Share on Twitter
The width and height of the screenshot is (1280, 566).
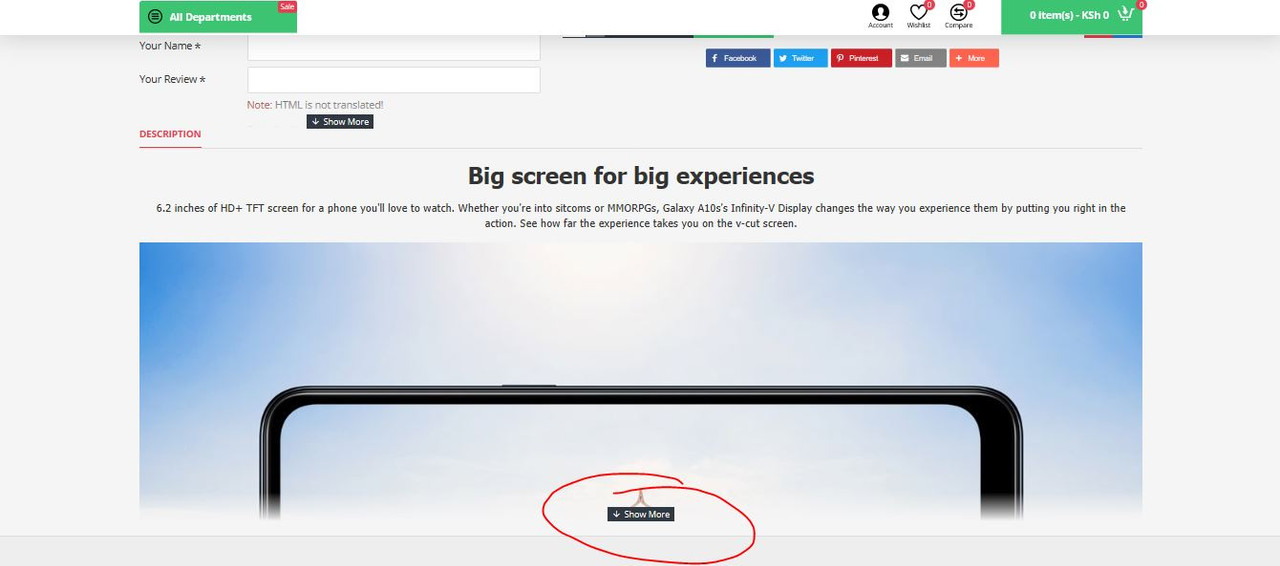(801, 58)
